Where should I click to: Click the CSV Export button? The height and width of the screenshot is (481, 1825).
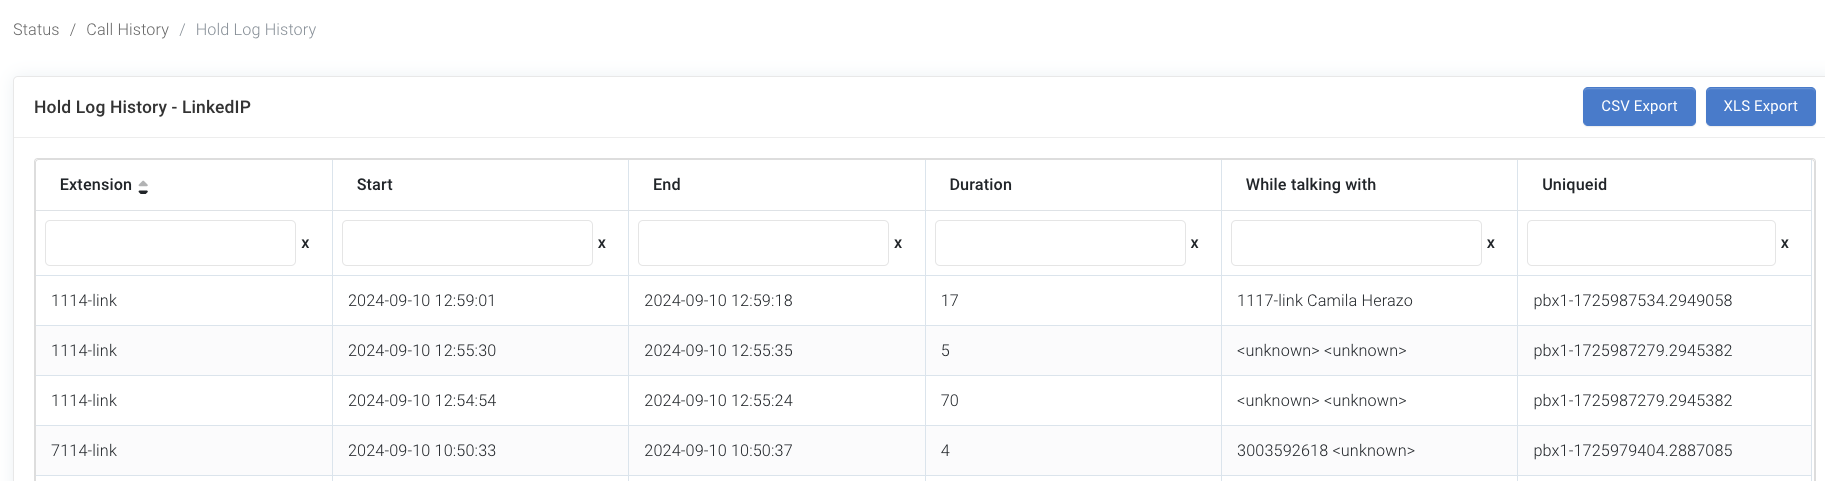point(1639,106)
